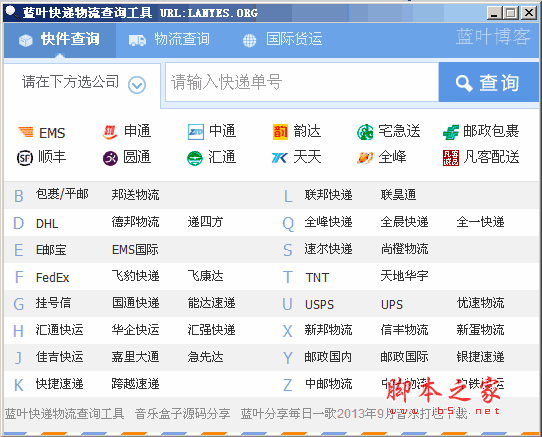The image size is (542, 437).
Task: Click the 天天 TK logo icon
Action: pos(280,158)
